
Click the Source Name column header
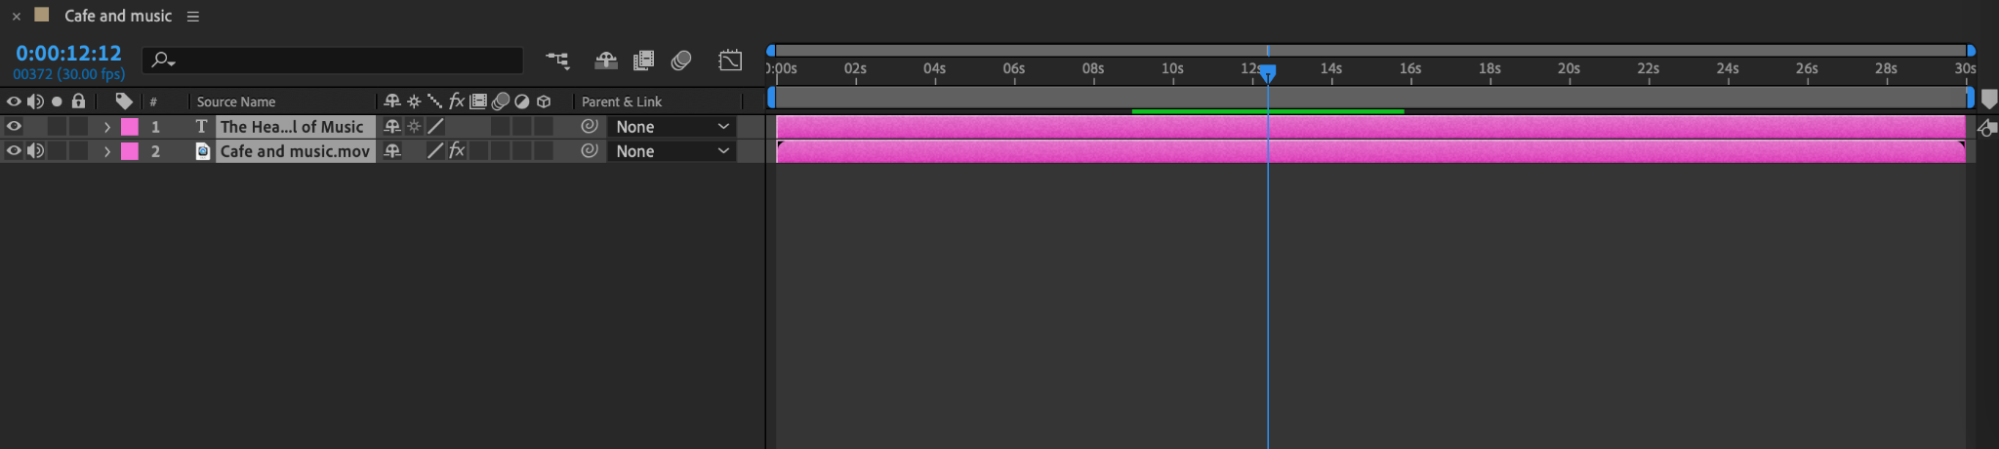(x=236, y=102)
